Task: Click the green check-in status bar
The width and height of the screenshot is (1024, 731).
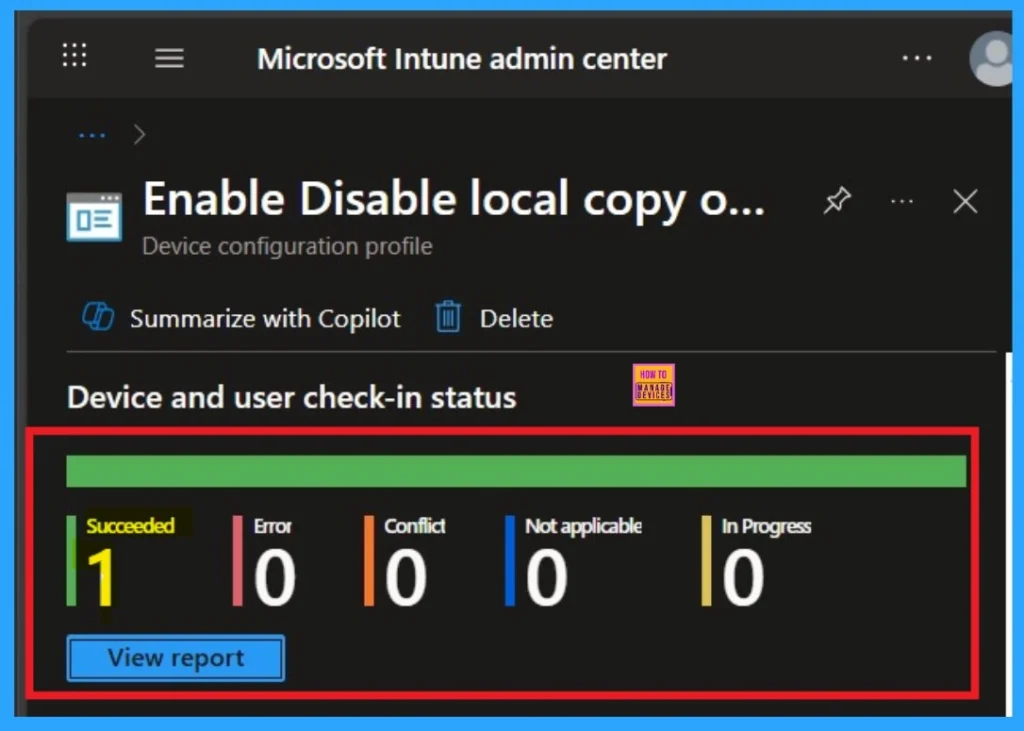Action: 516,471
